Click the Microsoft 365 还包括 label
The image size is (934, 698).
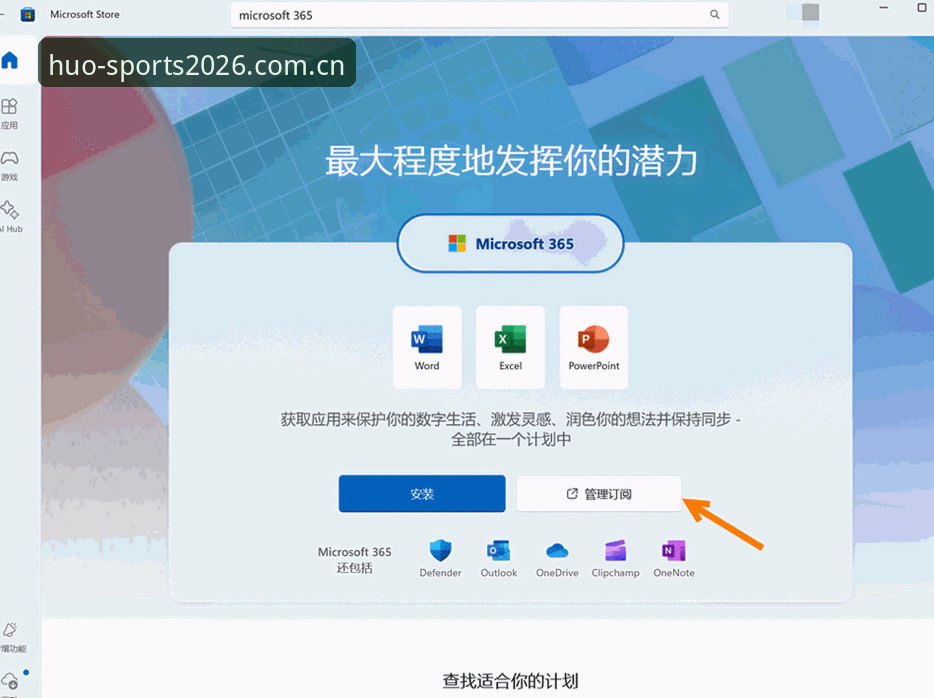[x=354, y=560]
